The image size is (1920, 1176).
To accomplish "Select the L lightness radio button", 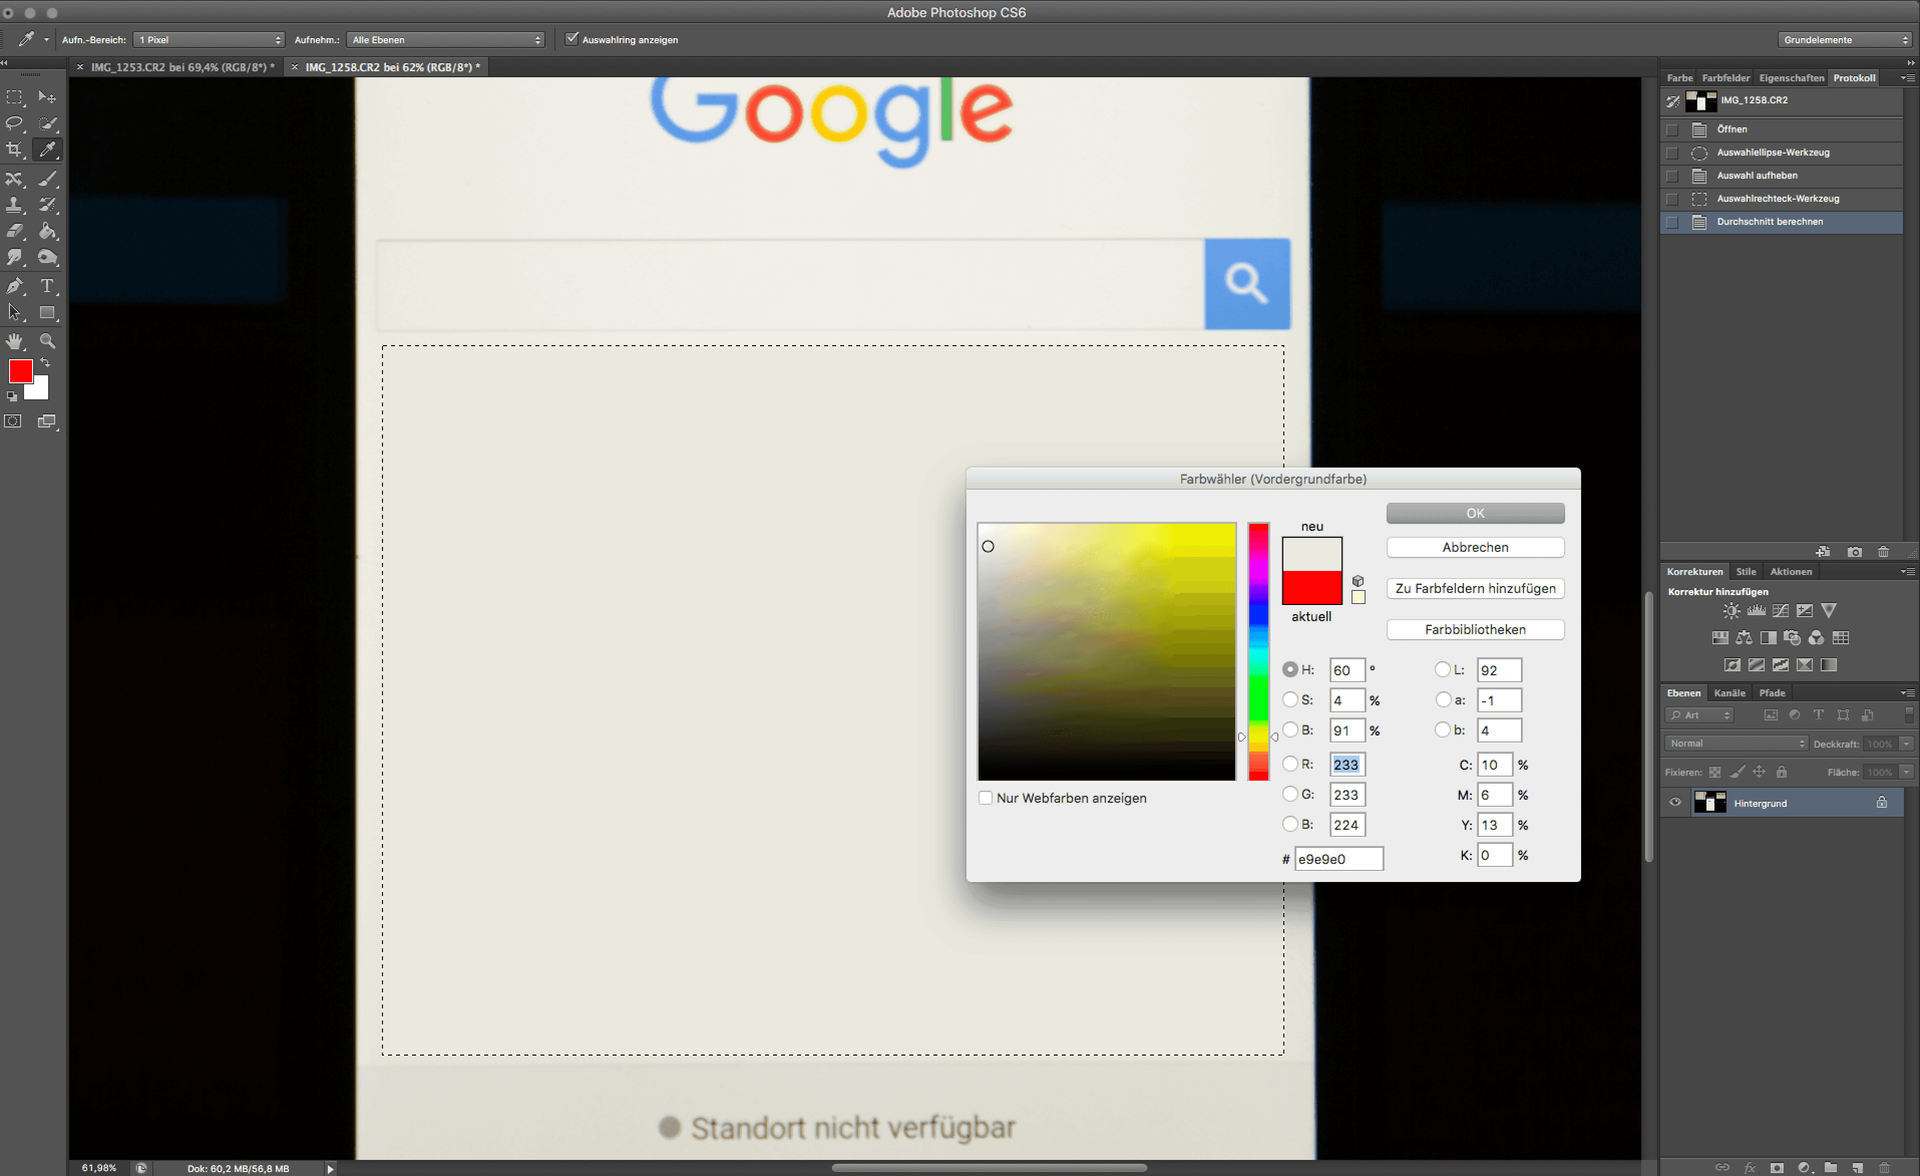I will (1442, 670).
